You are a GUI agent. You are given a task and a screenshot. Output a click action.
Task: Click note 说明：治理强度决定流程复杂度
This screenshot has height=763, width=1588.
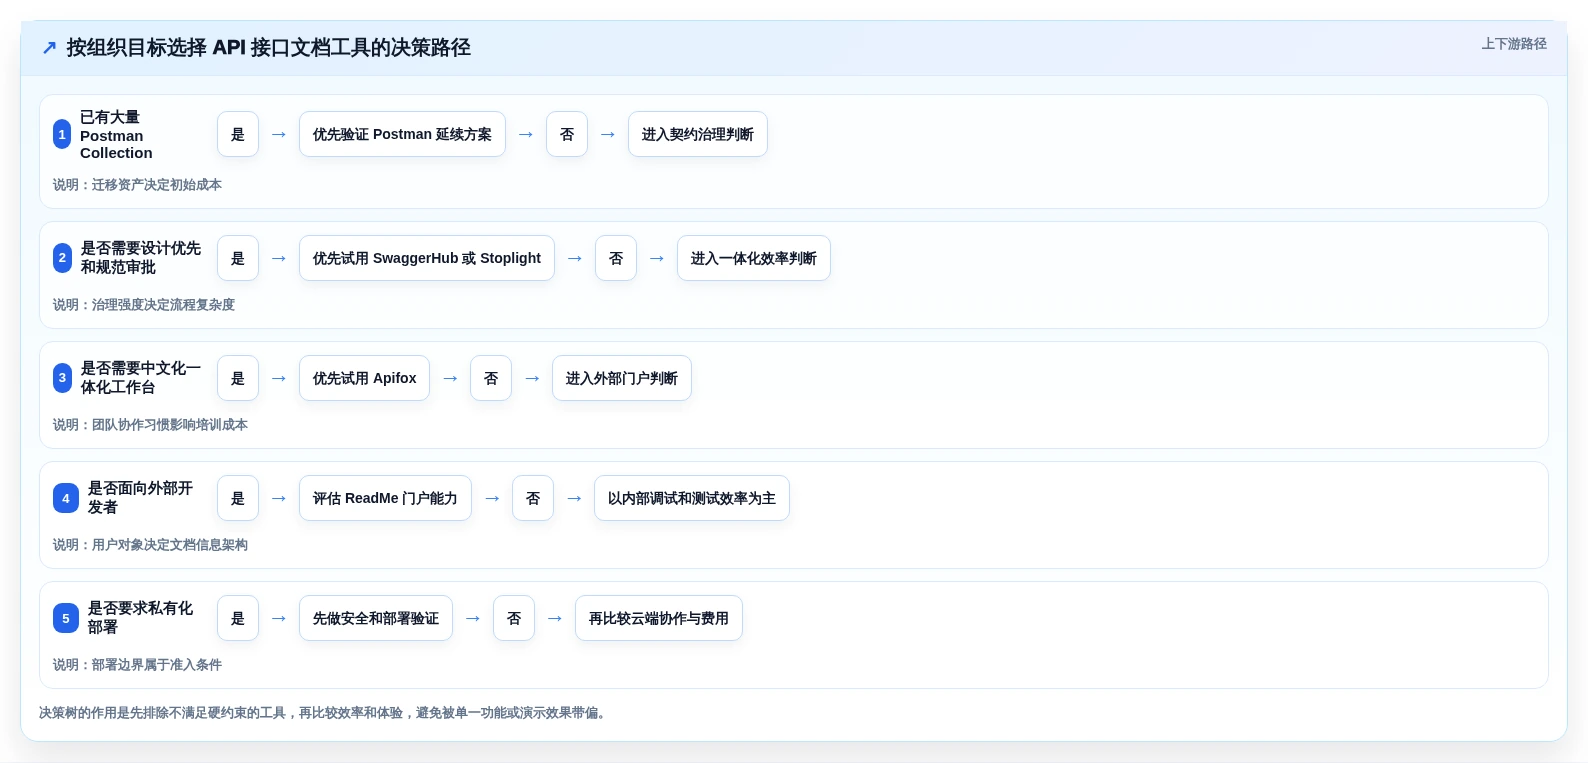point(144,305)
